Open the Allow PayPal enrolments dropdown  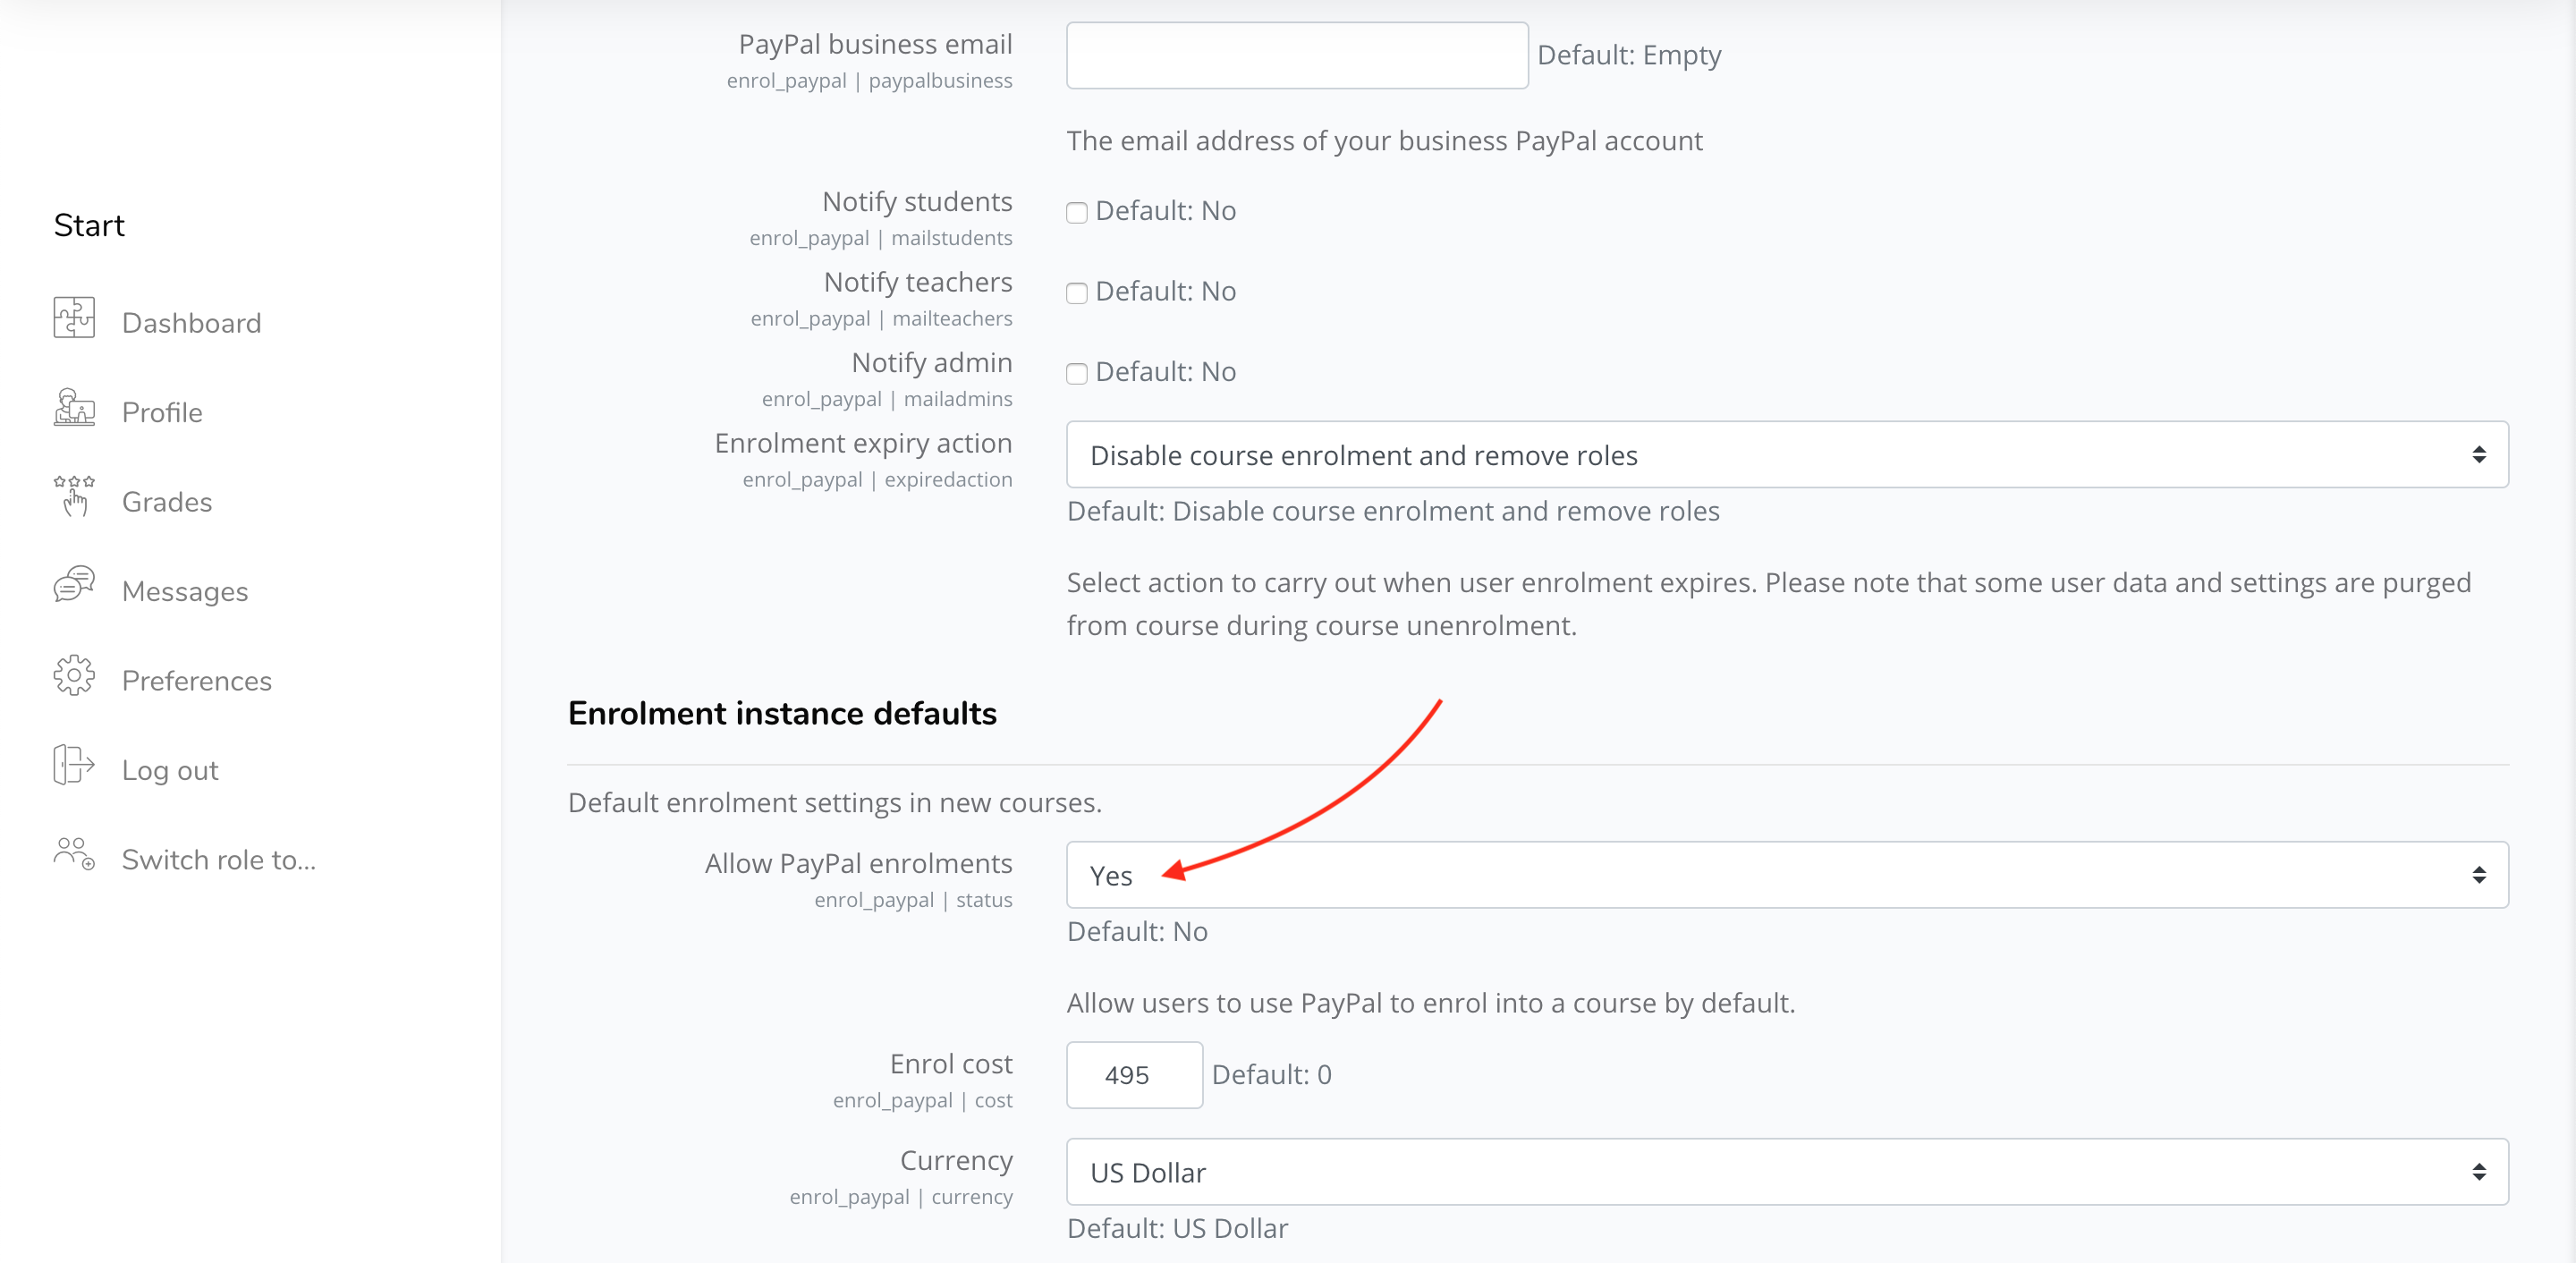(1787, 875)
